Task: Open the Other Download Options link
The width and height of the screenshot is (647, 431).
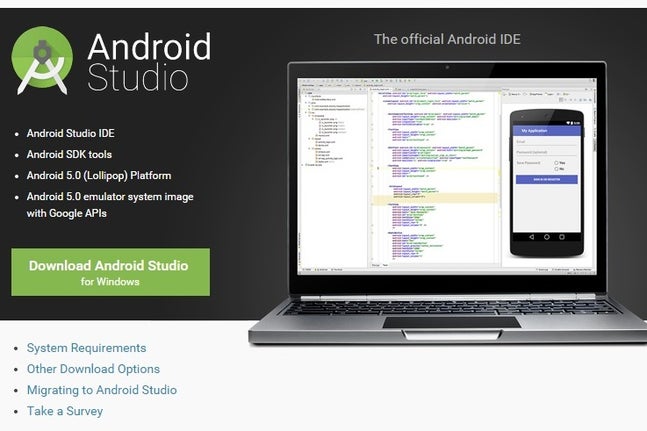Action: pyautogui.click(x=93, y=369)
